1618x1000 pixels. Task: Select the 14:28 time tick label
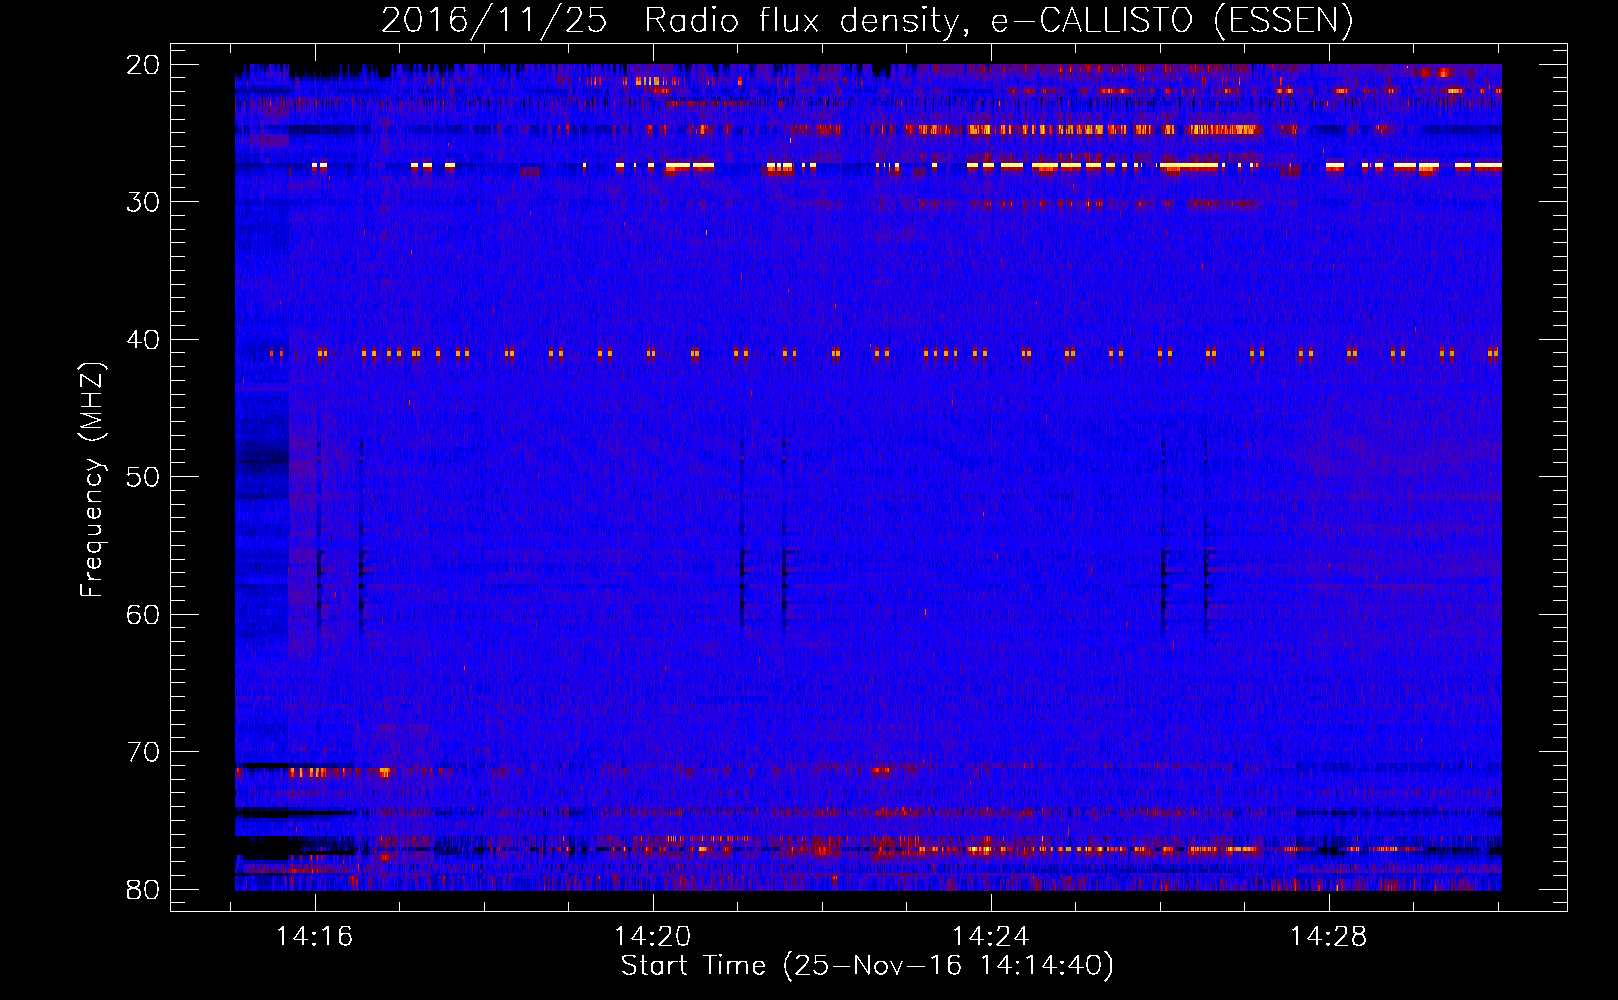[1329, 937]
